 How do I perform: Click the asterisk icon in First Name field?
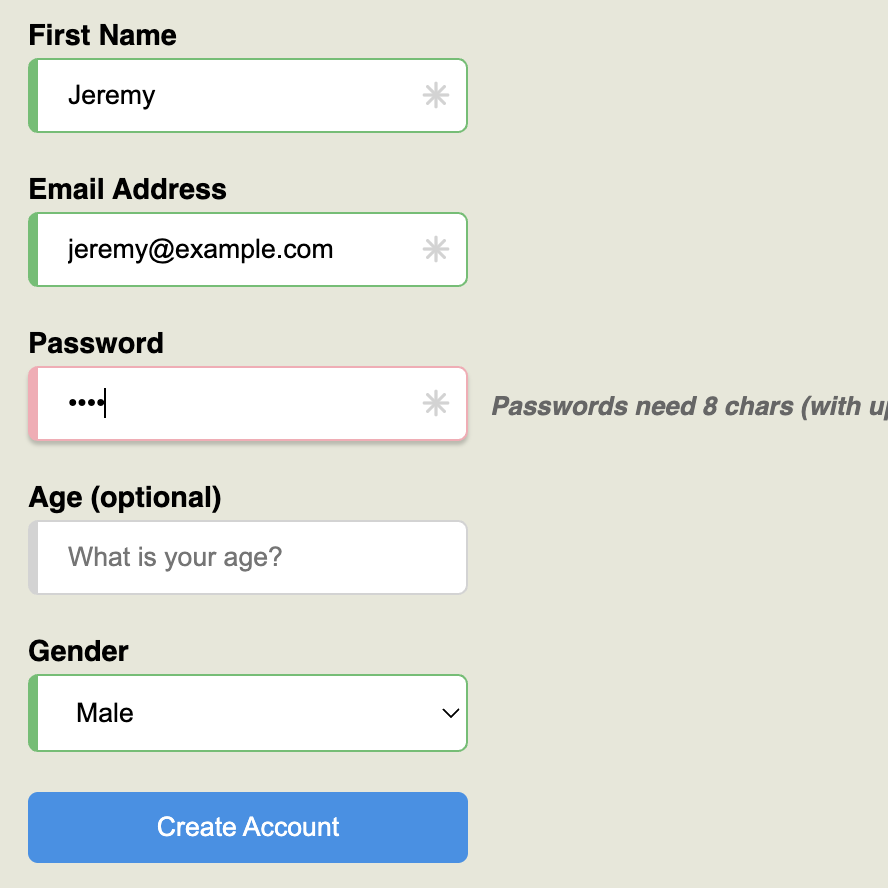pos(435,96)
